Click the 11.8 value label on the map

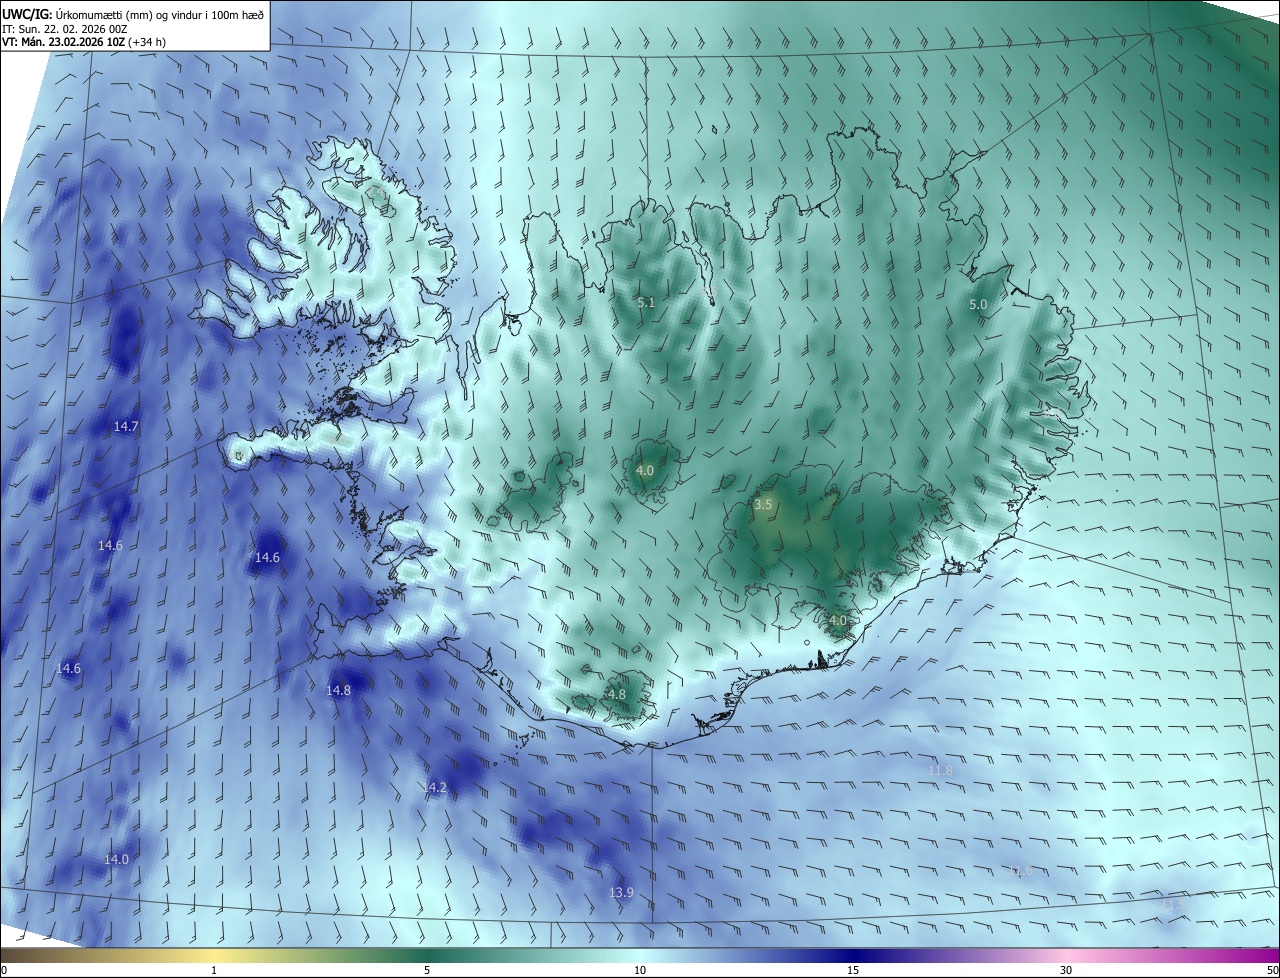[x=940, y=770]
